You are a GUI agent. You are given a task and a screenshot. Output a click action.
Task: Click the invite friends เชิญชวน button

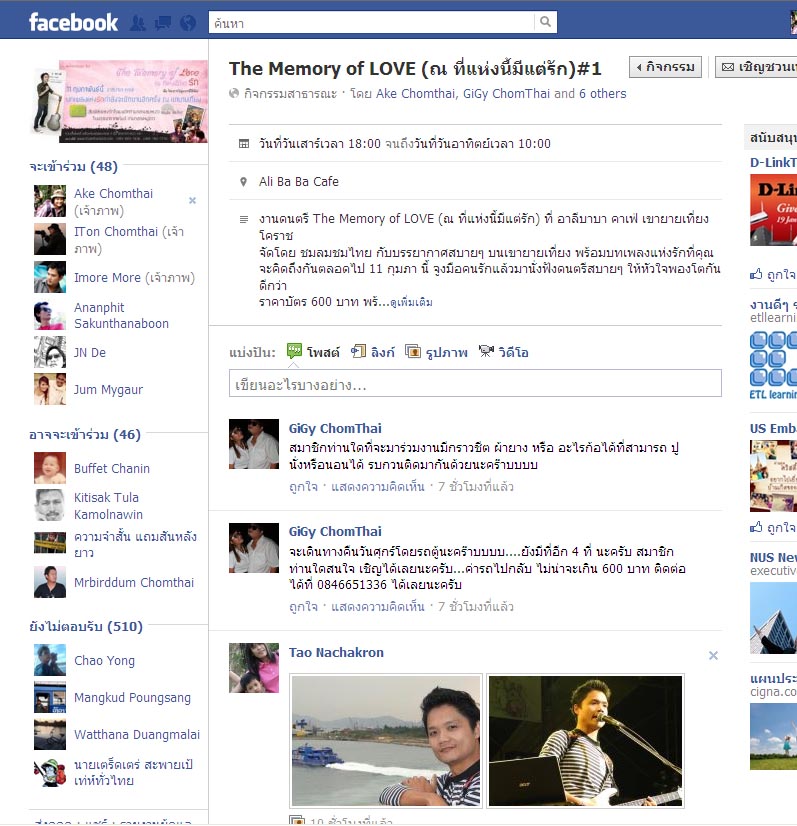[x=756, y=67]
